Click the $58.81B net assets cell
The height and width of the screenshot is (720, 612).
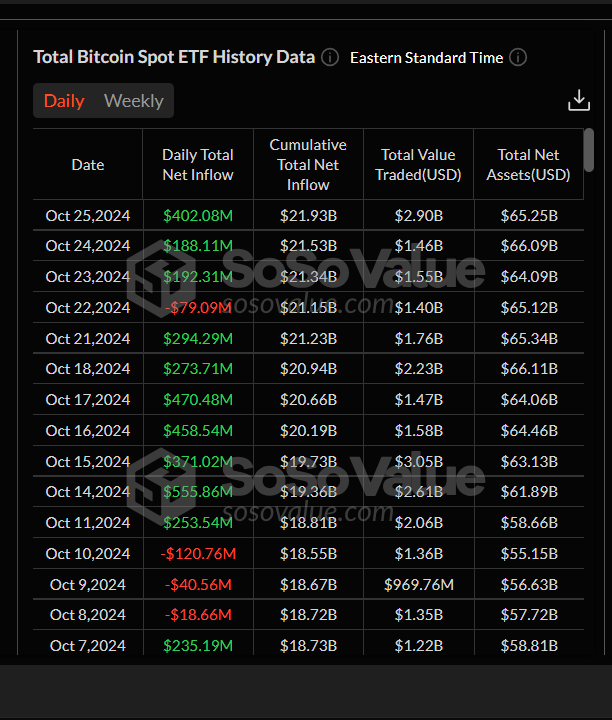(528, 646)
